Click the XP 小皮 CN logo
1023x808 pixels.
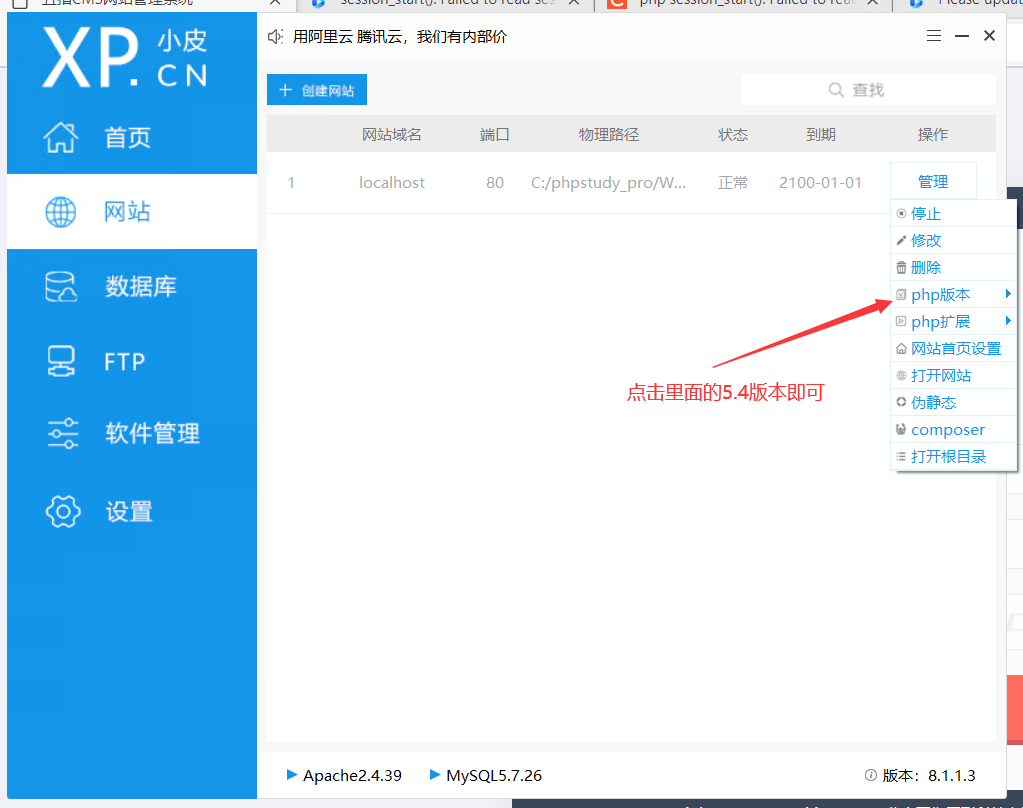click(x=125, y=57)
